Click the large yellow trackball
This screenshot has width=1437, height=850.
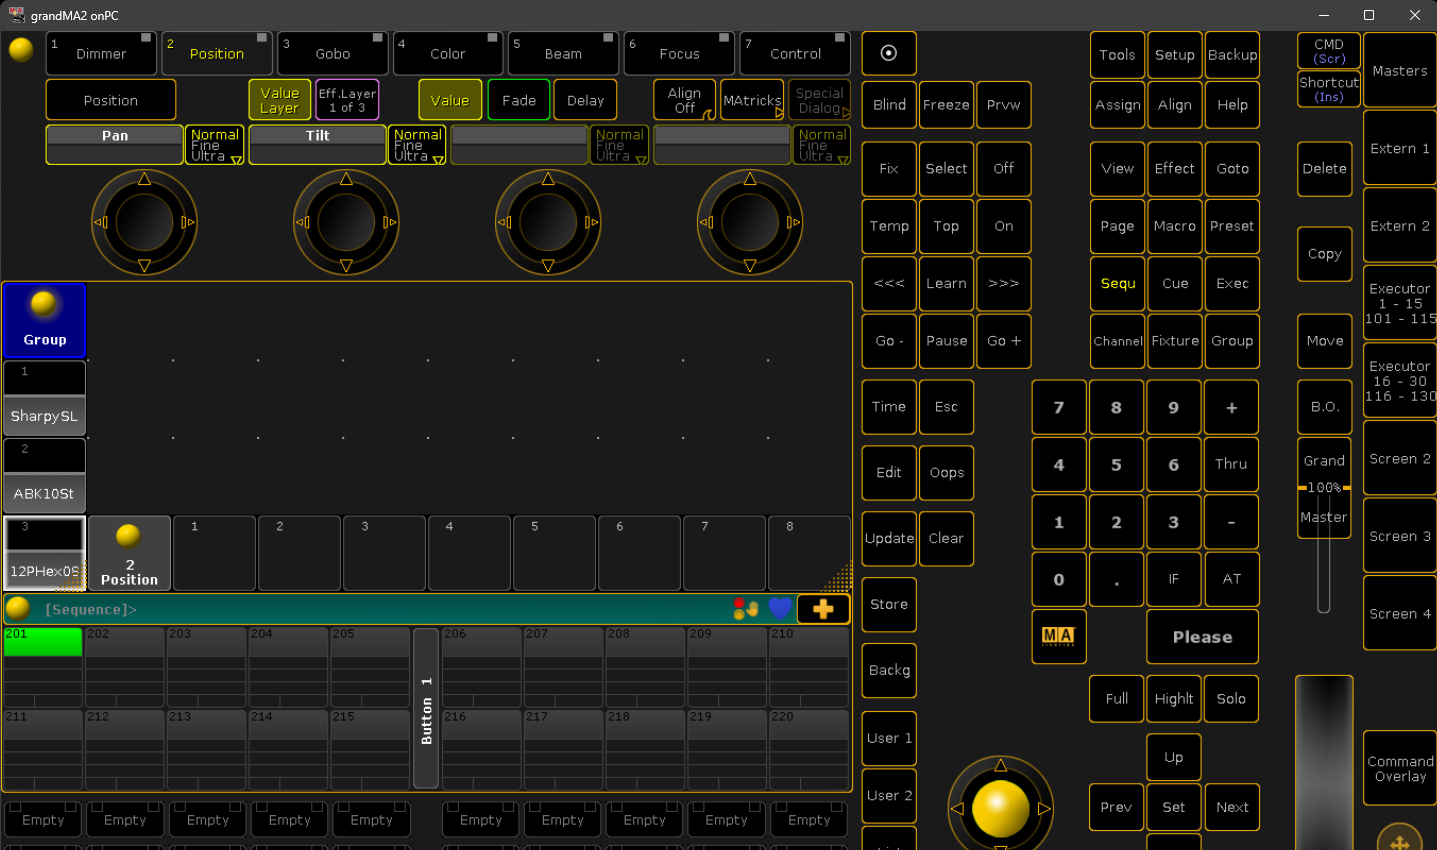(1000, 808)
